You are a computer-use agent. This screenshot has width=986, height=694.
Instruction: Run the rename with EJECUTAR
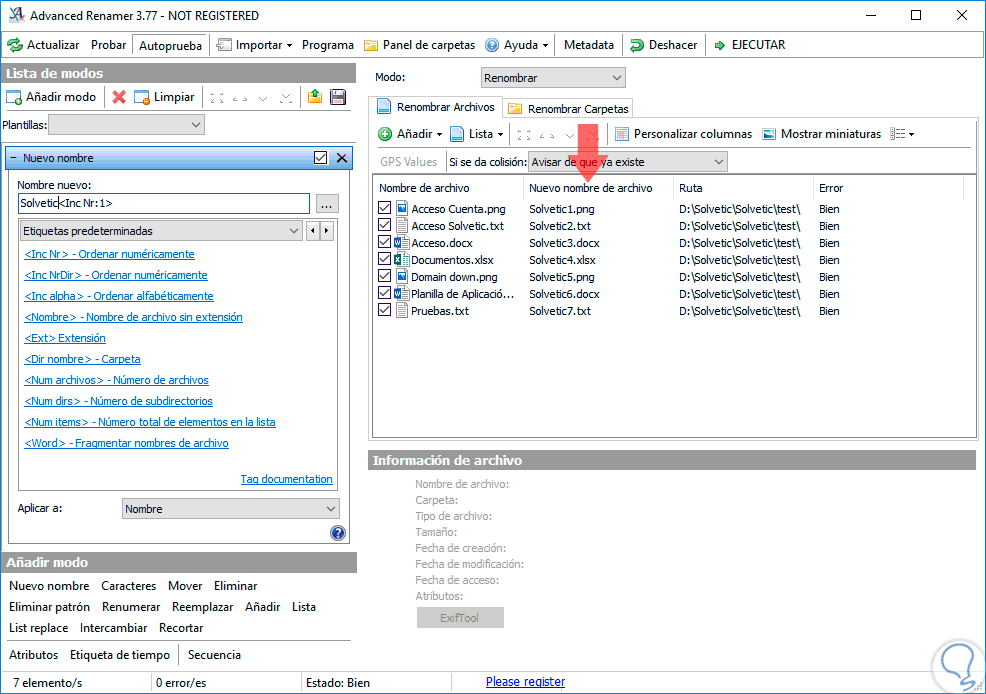click(x=750, y=45)
